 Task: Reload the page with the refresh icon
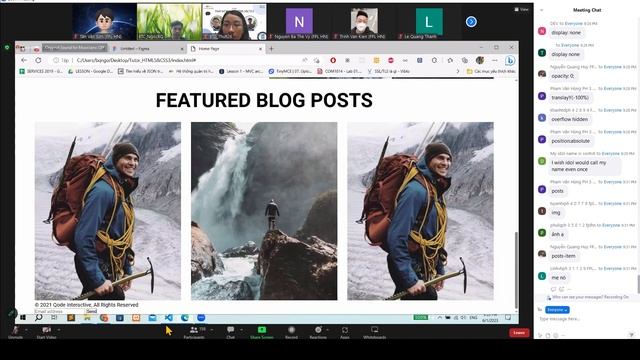[x=38, y=60]
